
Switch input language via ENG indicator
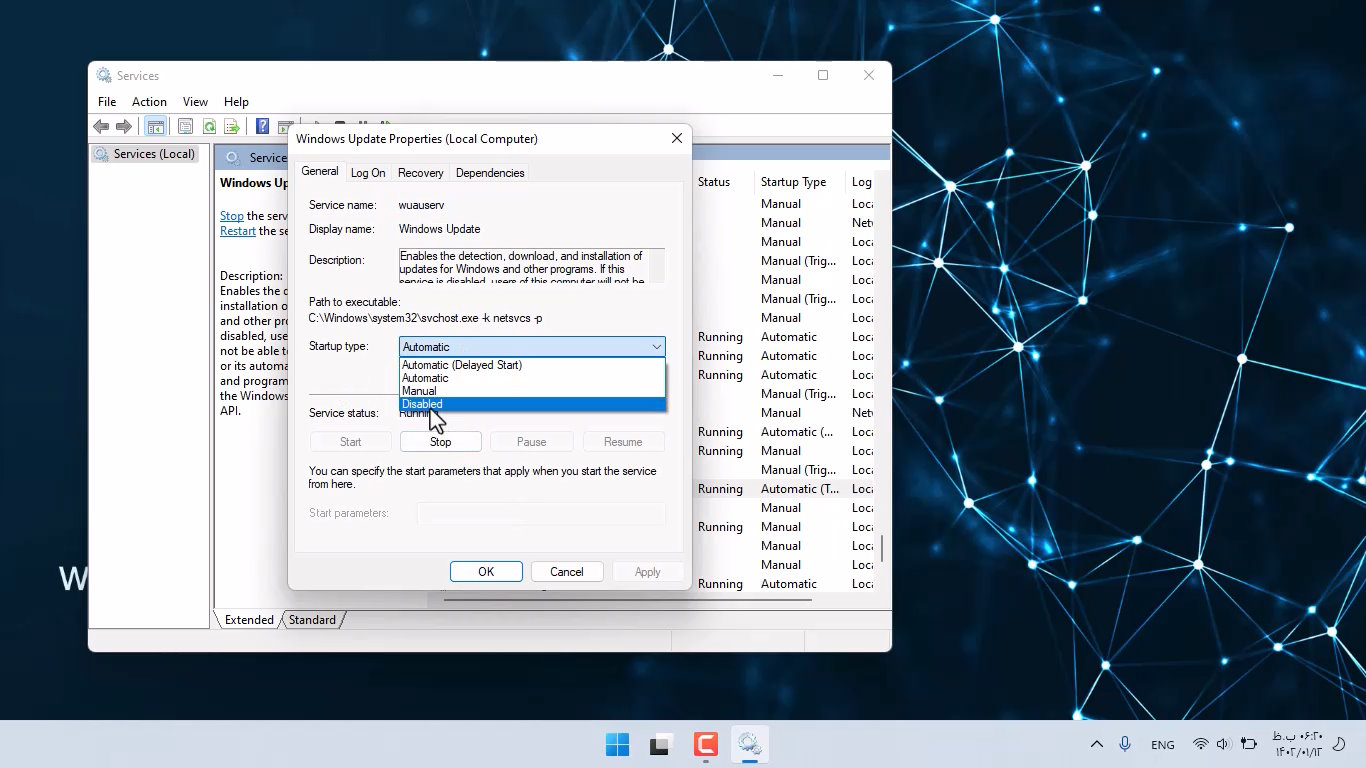[1163, 745]
